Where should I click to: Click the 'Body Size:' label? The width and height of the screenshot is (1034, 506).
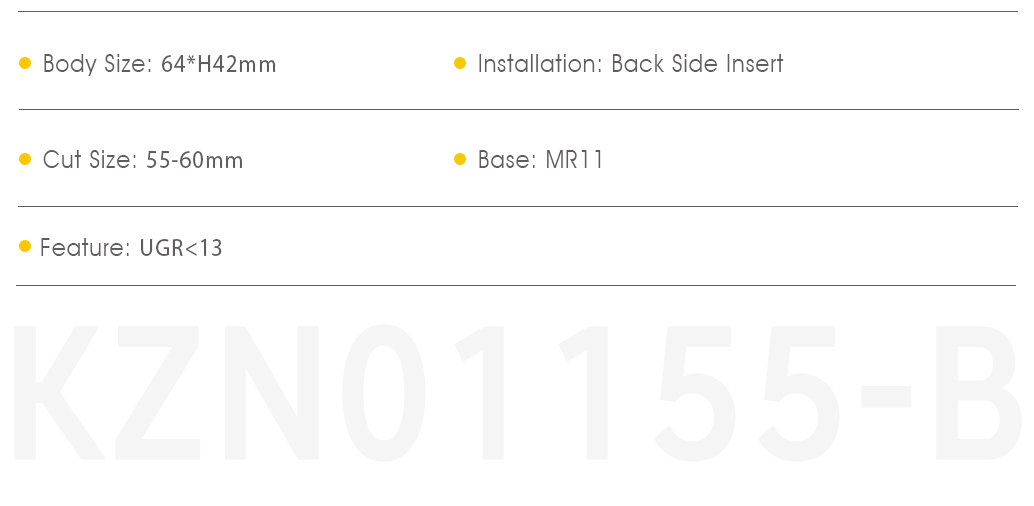tap(98, 65)
